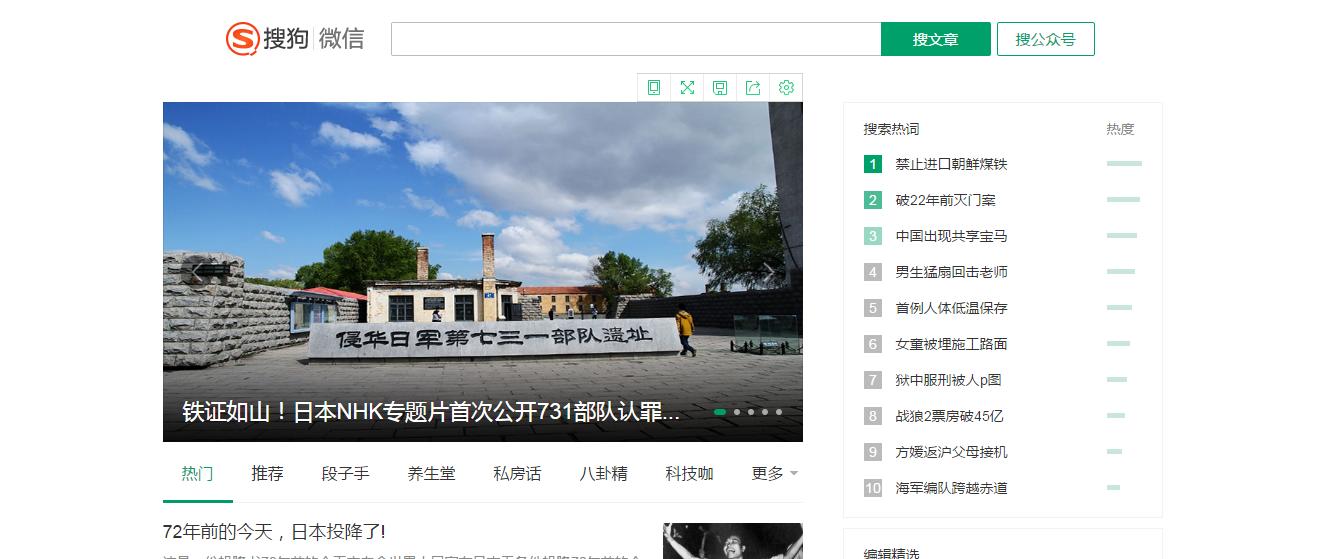Click the share arrow icon

click(x=753, y=88)
